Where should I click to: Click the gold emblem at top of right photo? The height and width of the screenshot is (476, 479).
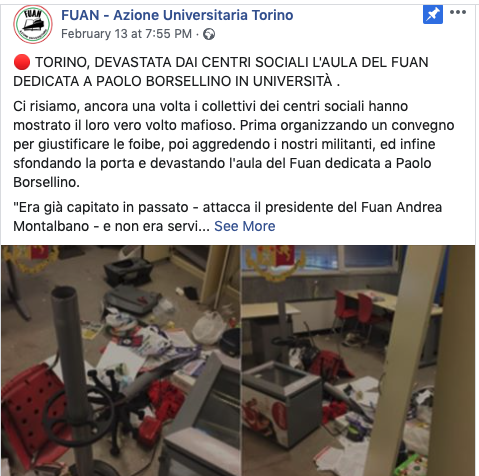[274, 262]
